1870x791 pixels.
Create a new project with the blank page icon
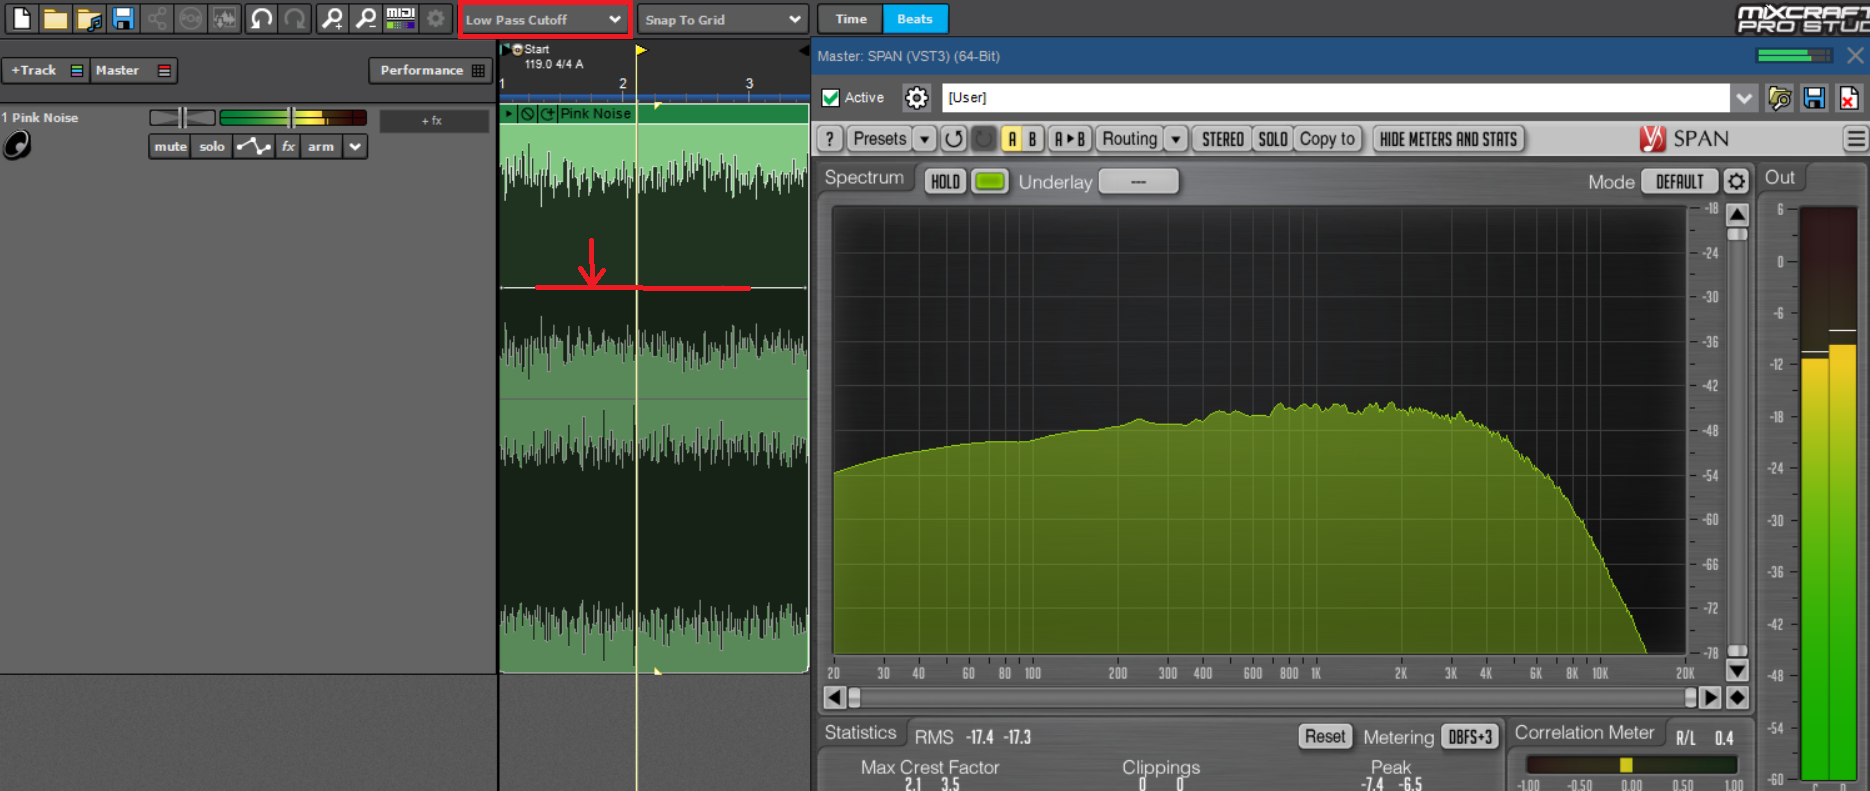tap(21, 18)
